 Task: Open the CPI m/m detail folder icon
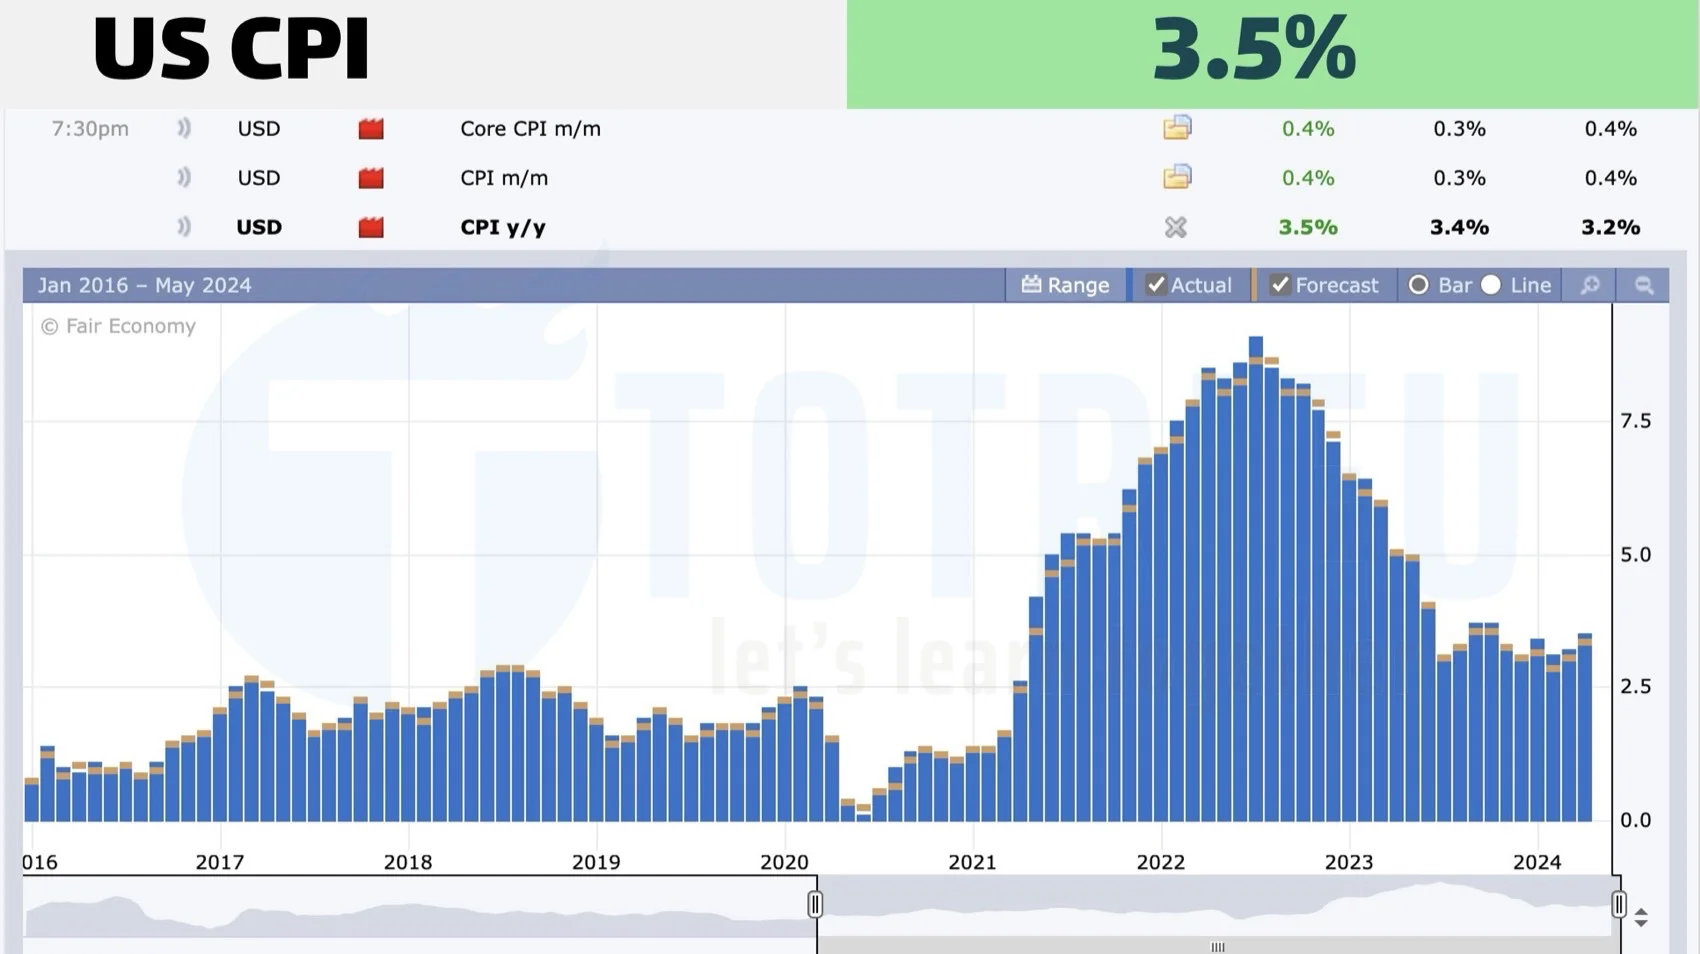tap(1177, 177)
